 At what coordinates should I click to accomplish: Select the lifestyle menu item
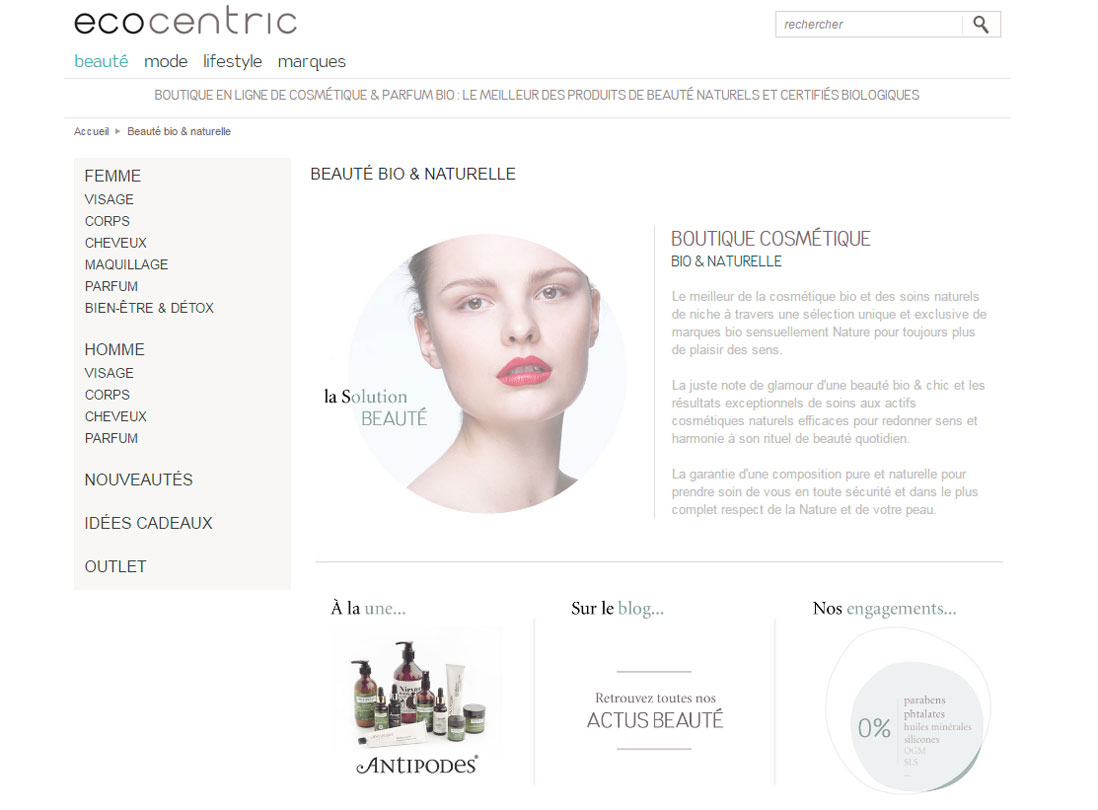232,62
